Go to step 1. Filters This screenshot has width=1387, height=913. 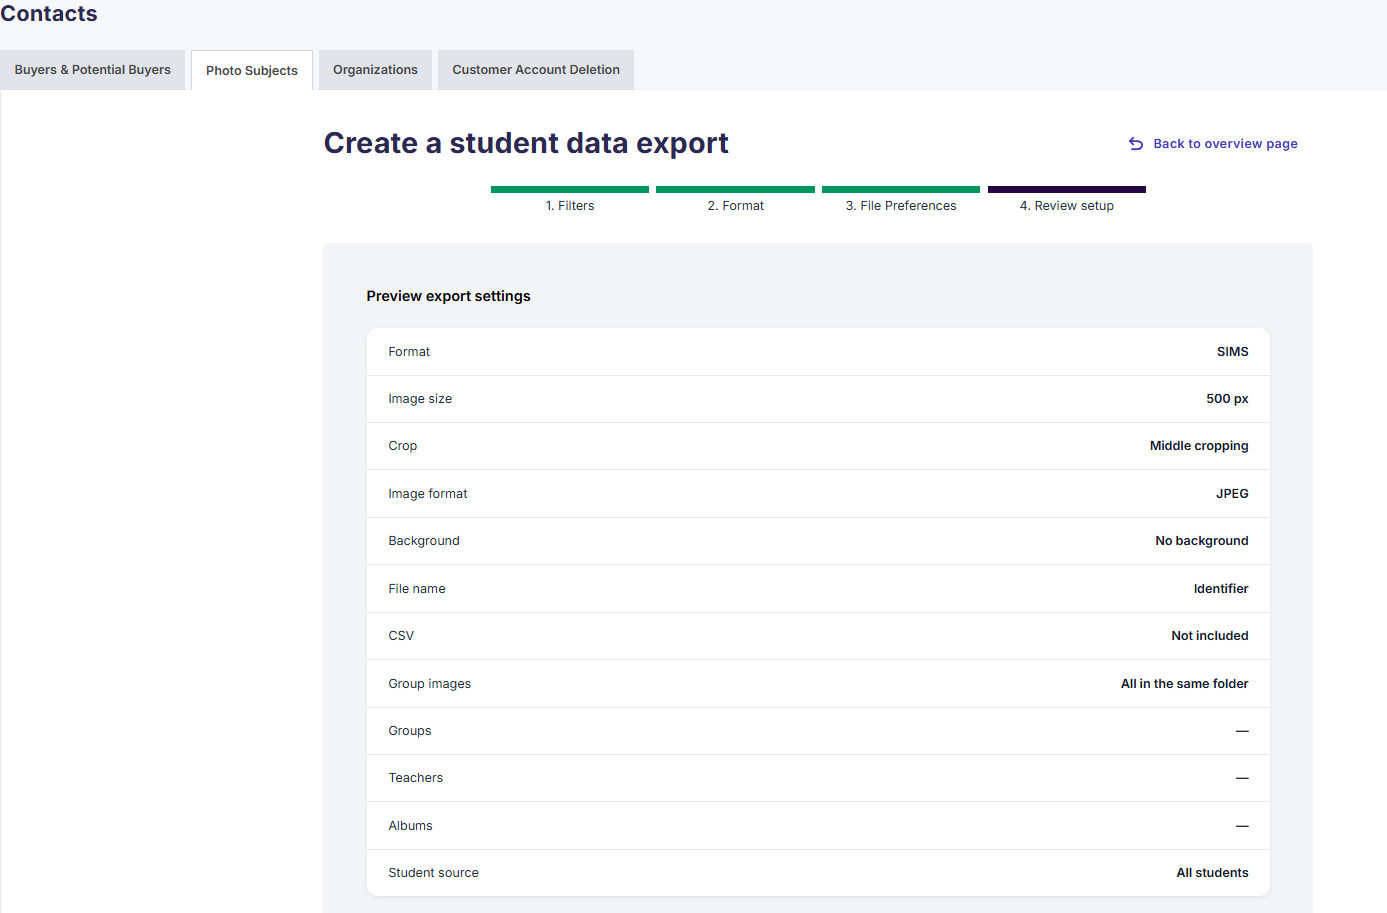[570, 200]
